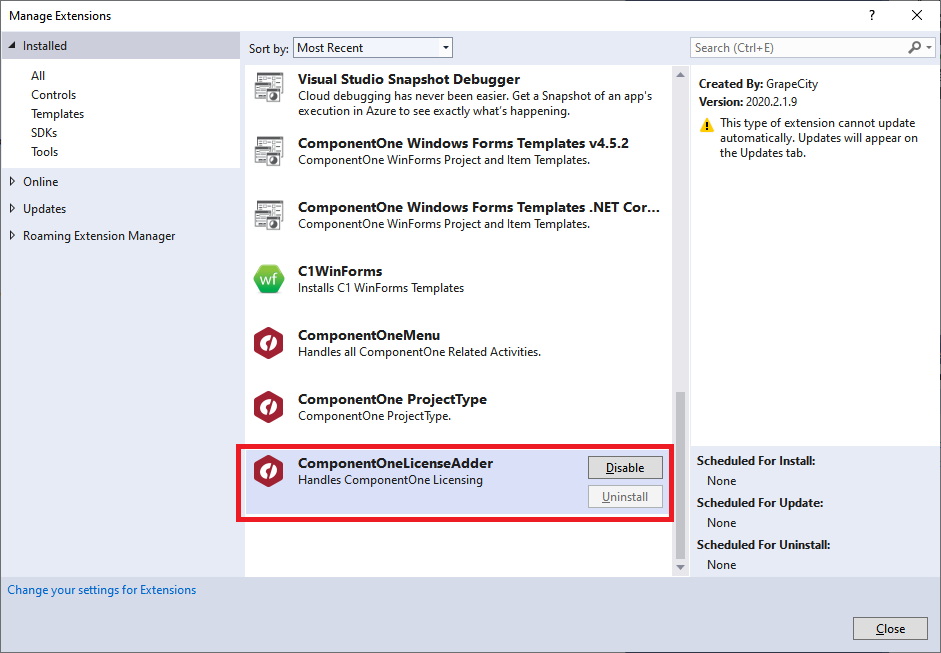Select the SDKs filter
Viewport: 941px width, 653px height.
coord(44,133)
